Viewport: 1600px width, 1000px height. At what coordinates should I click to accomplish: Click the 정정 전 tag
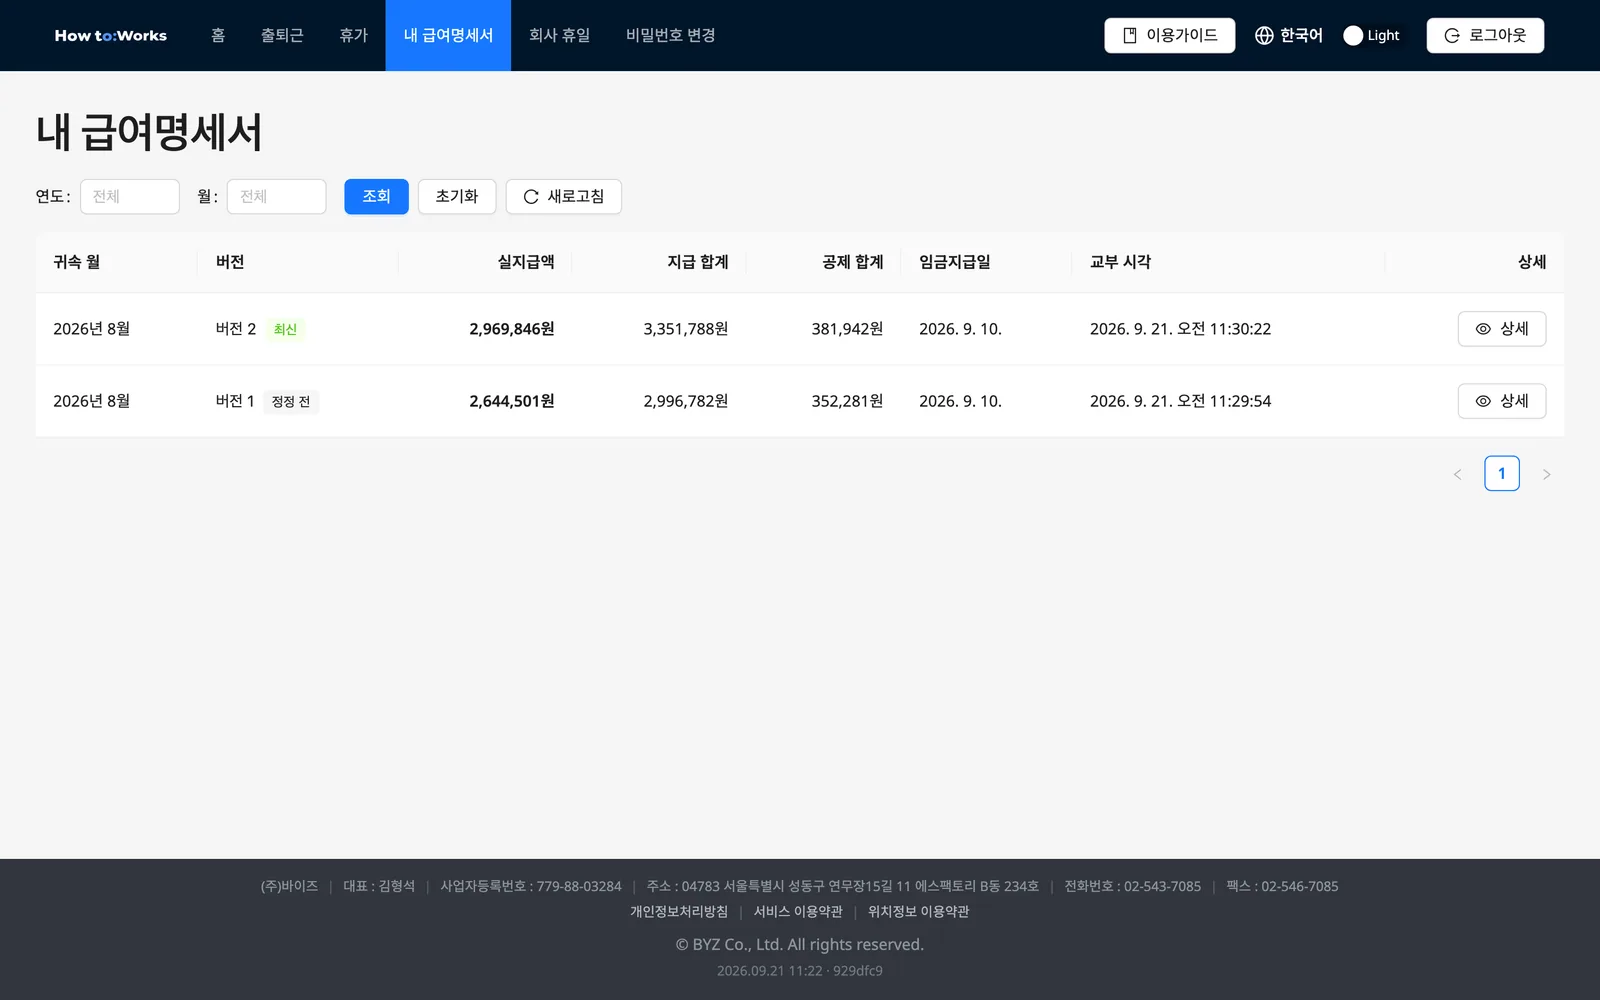291,401
